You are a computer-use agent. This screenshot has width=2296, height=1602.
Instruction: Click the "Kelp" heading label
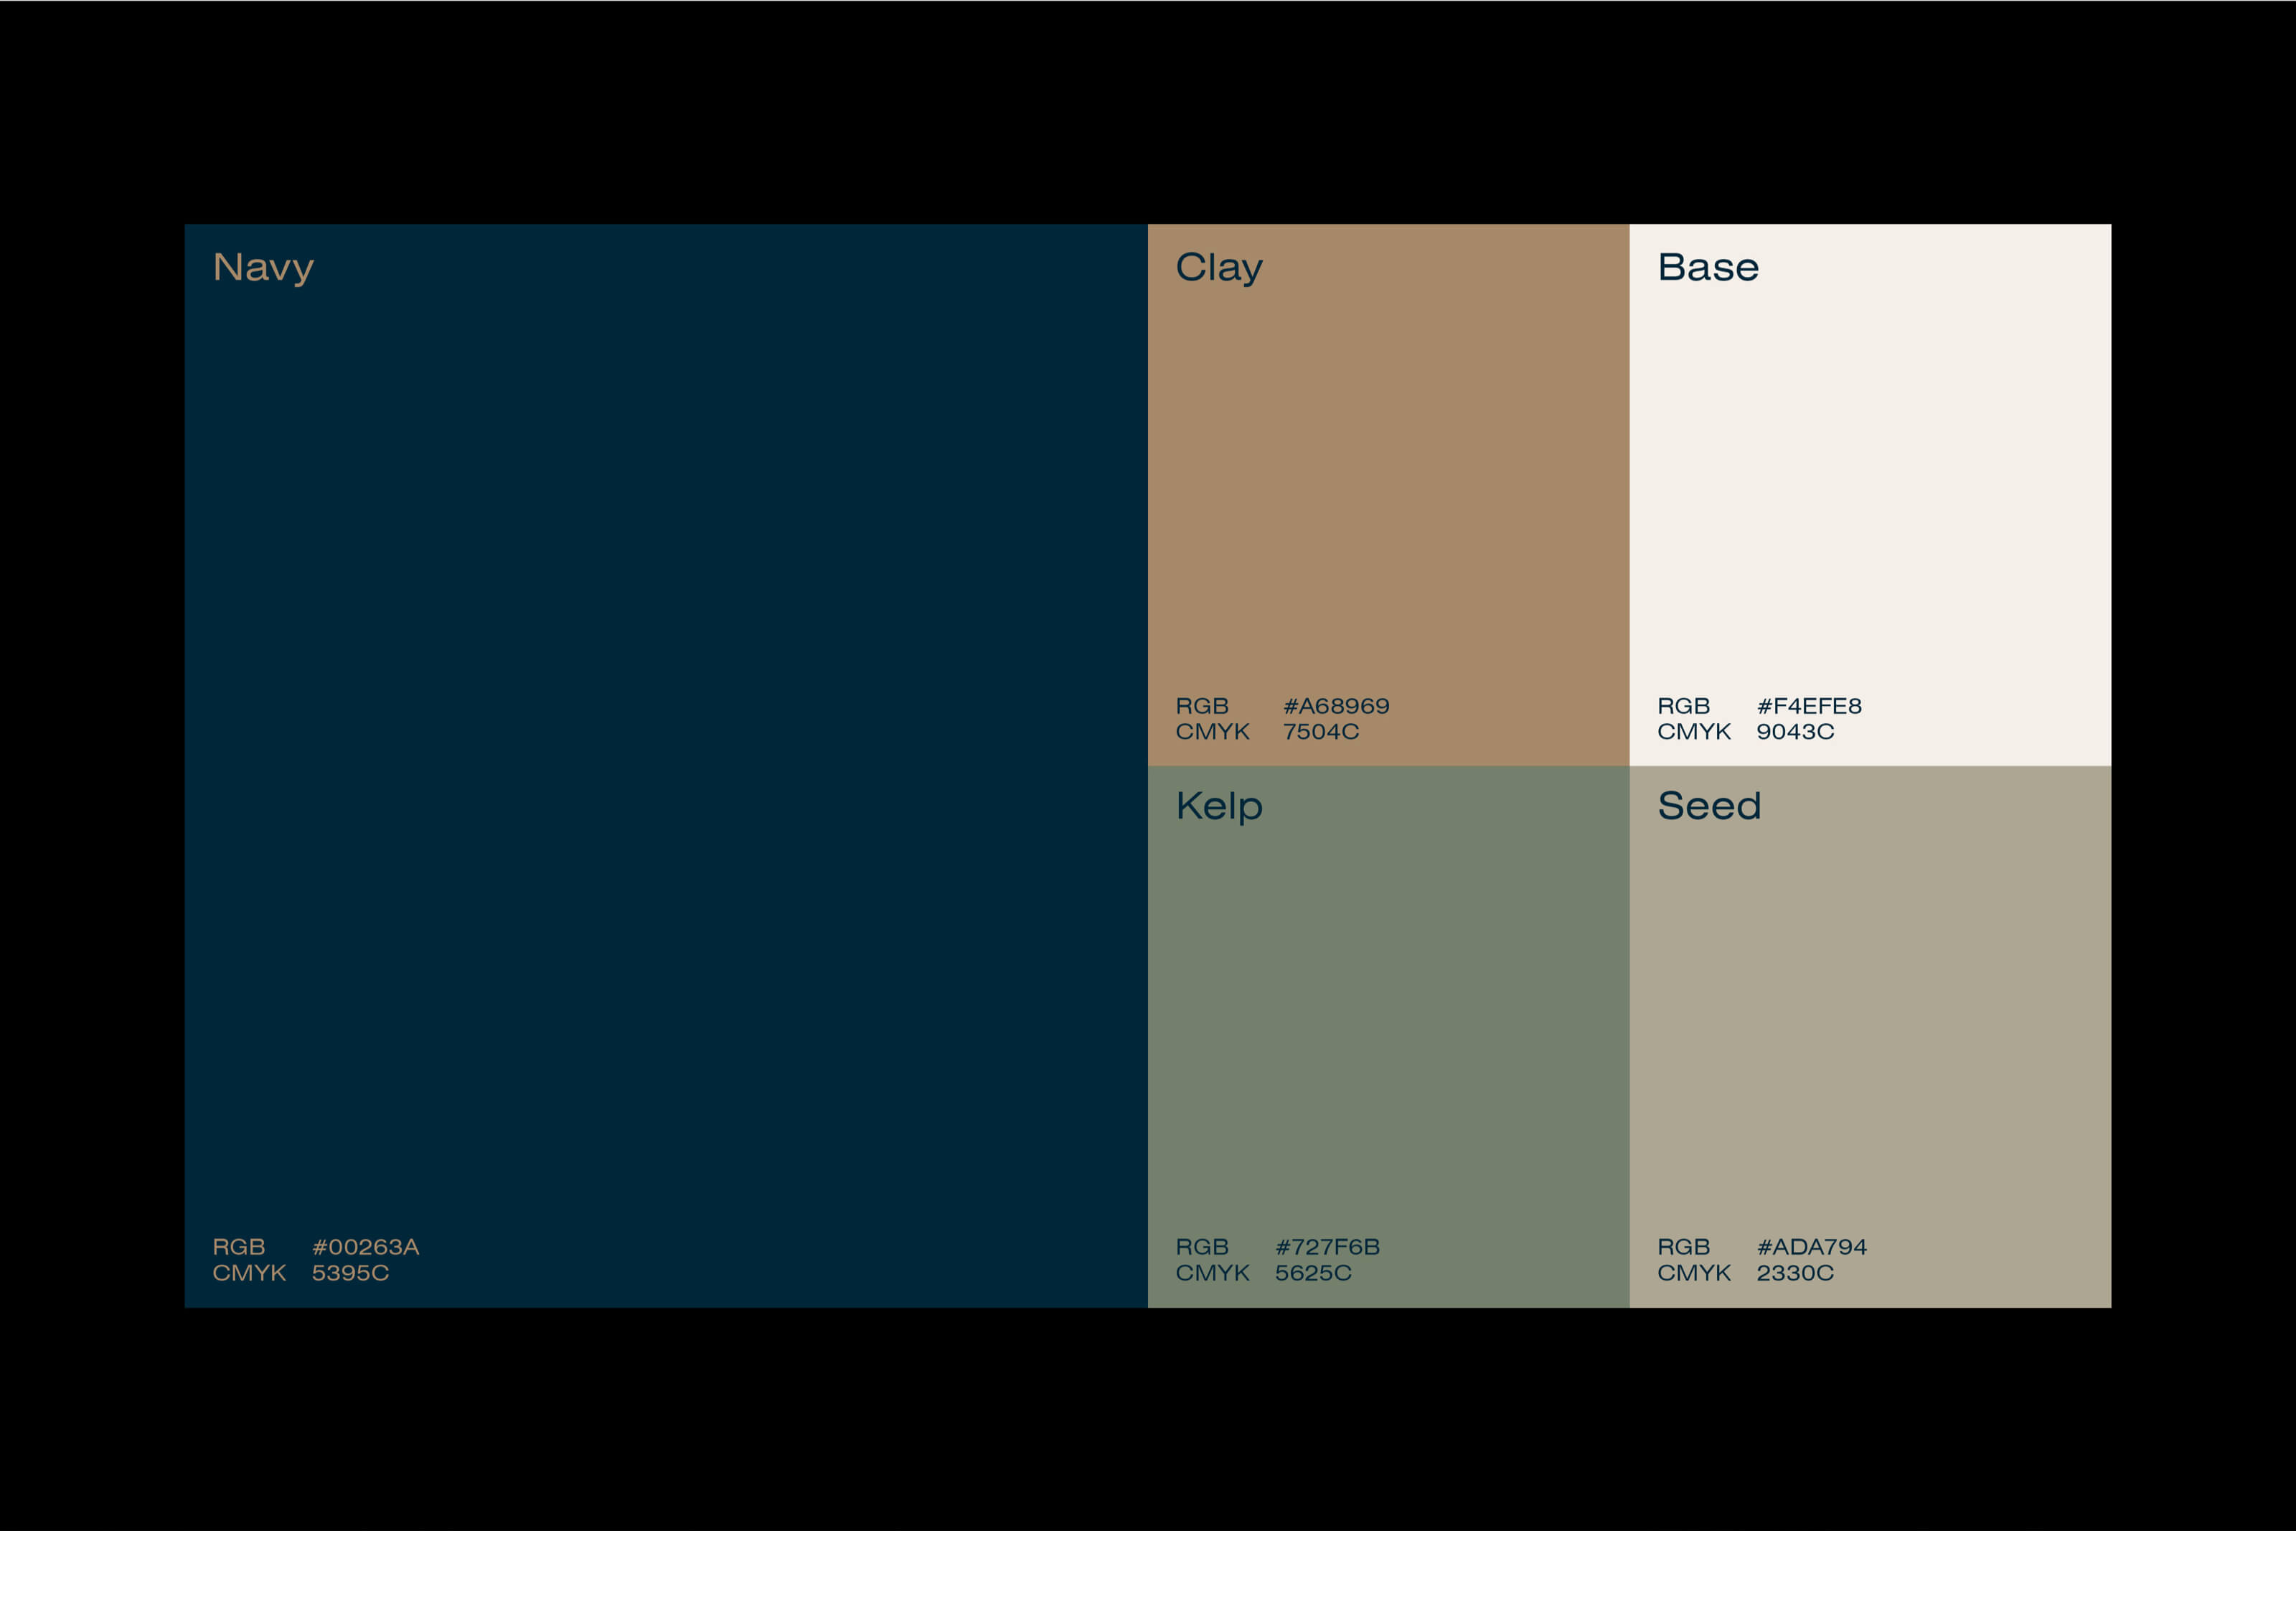[1218, 806]
